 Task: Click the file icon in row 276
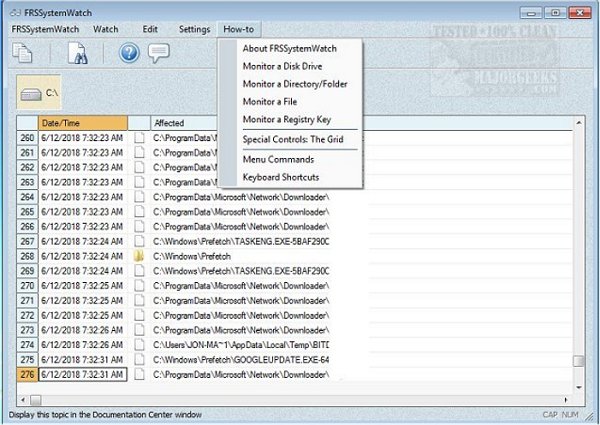tap(139, 375)
